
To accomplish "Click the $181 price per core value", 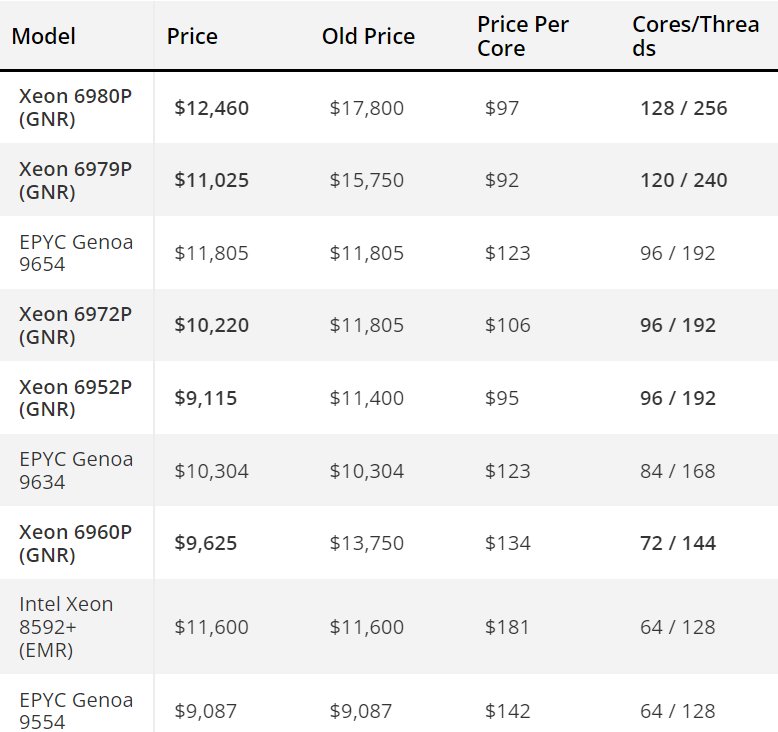I will tap(507, 627).
